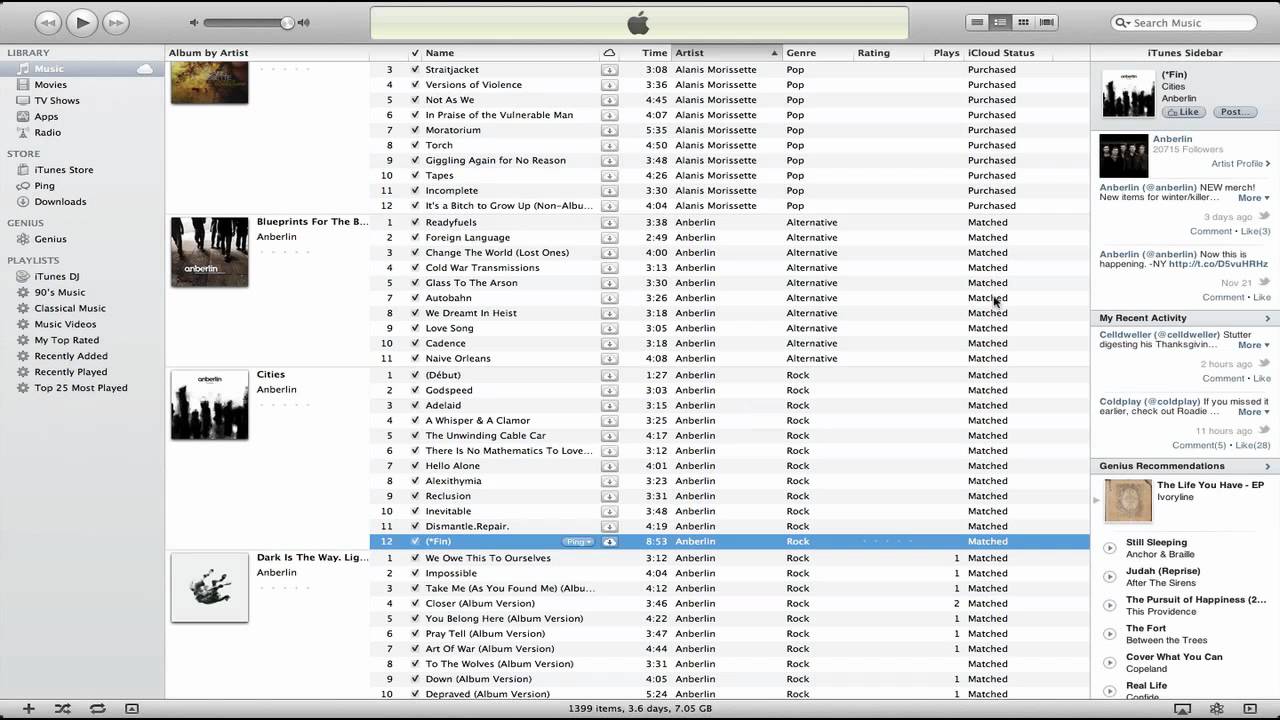Image resolution: width=1280 pixels, height=720 pixels.
Task: Click the Cities album artwork
Action: click(209, 405)
